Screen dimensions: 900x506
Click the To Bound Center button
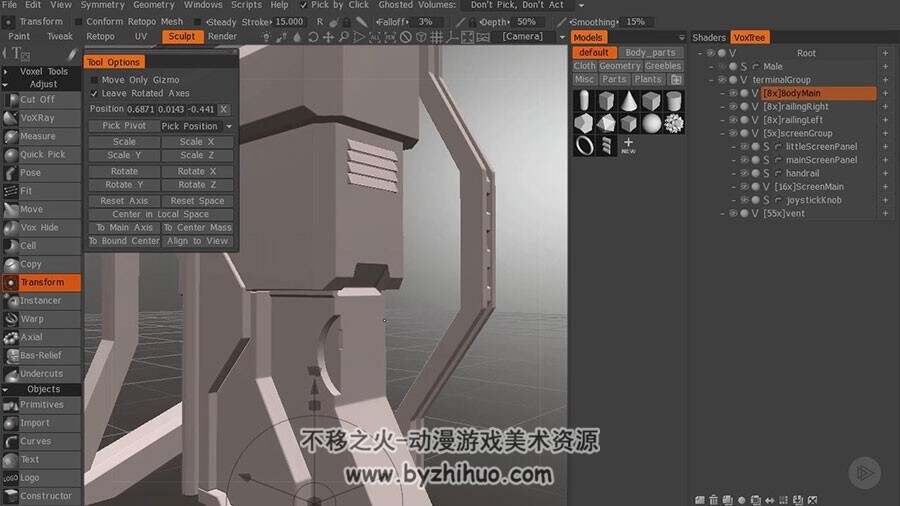124,241
